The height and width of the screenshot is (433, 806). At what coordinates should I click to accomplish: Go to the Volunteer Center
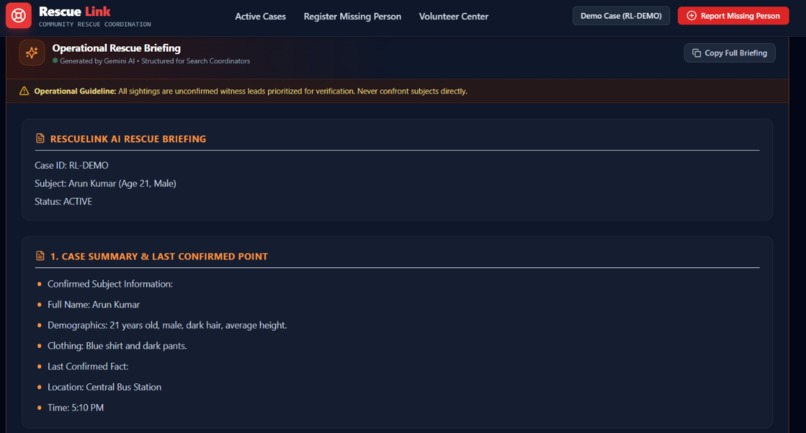pos(453,16)
